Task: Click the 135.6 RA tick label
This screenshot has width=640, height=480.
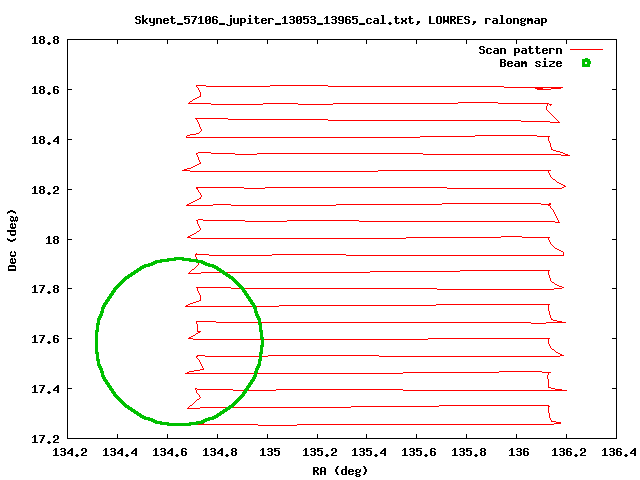Action: (x=419, y=452)
